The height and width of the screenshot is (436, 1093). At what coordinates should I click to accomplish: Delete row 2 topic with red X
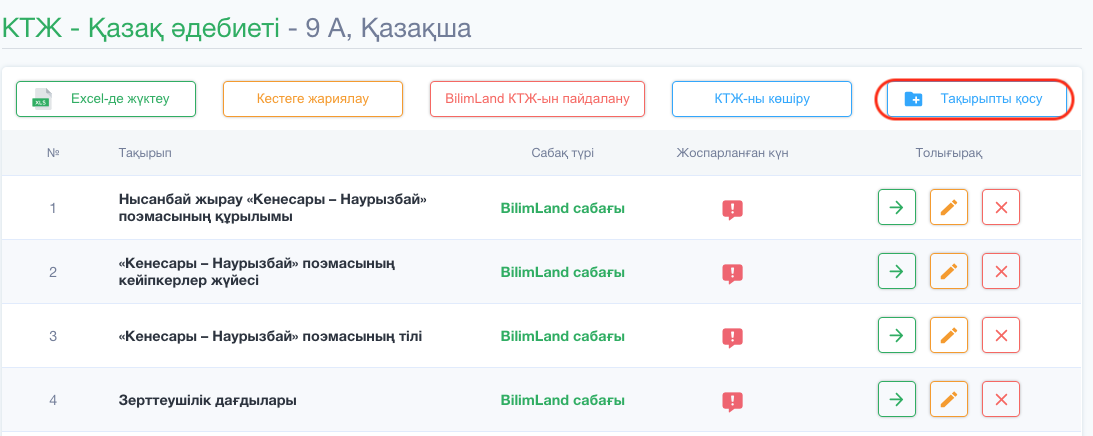pos(1001,271)
